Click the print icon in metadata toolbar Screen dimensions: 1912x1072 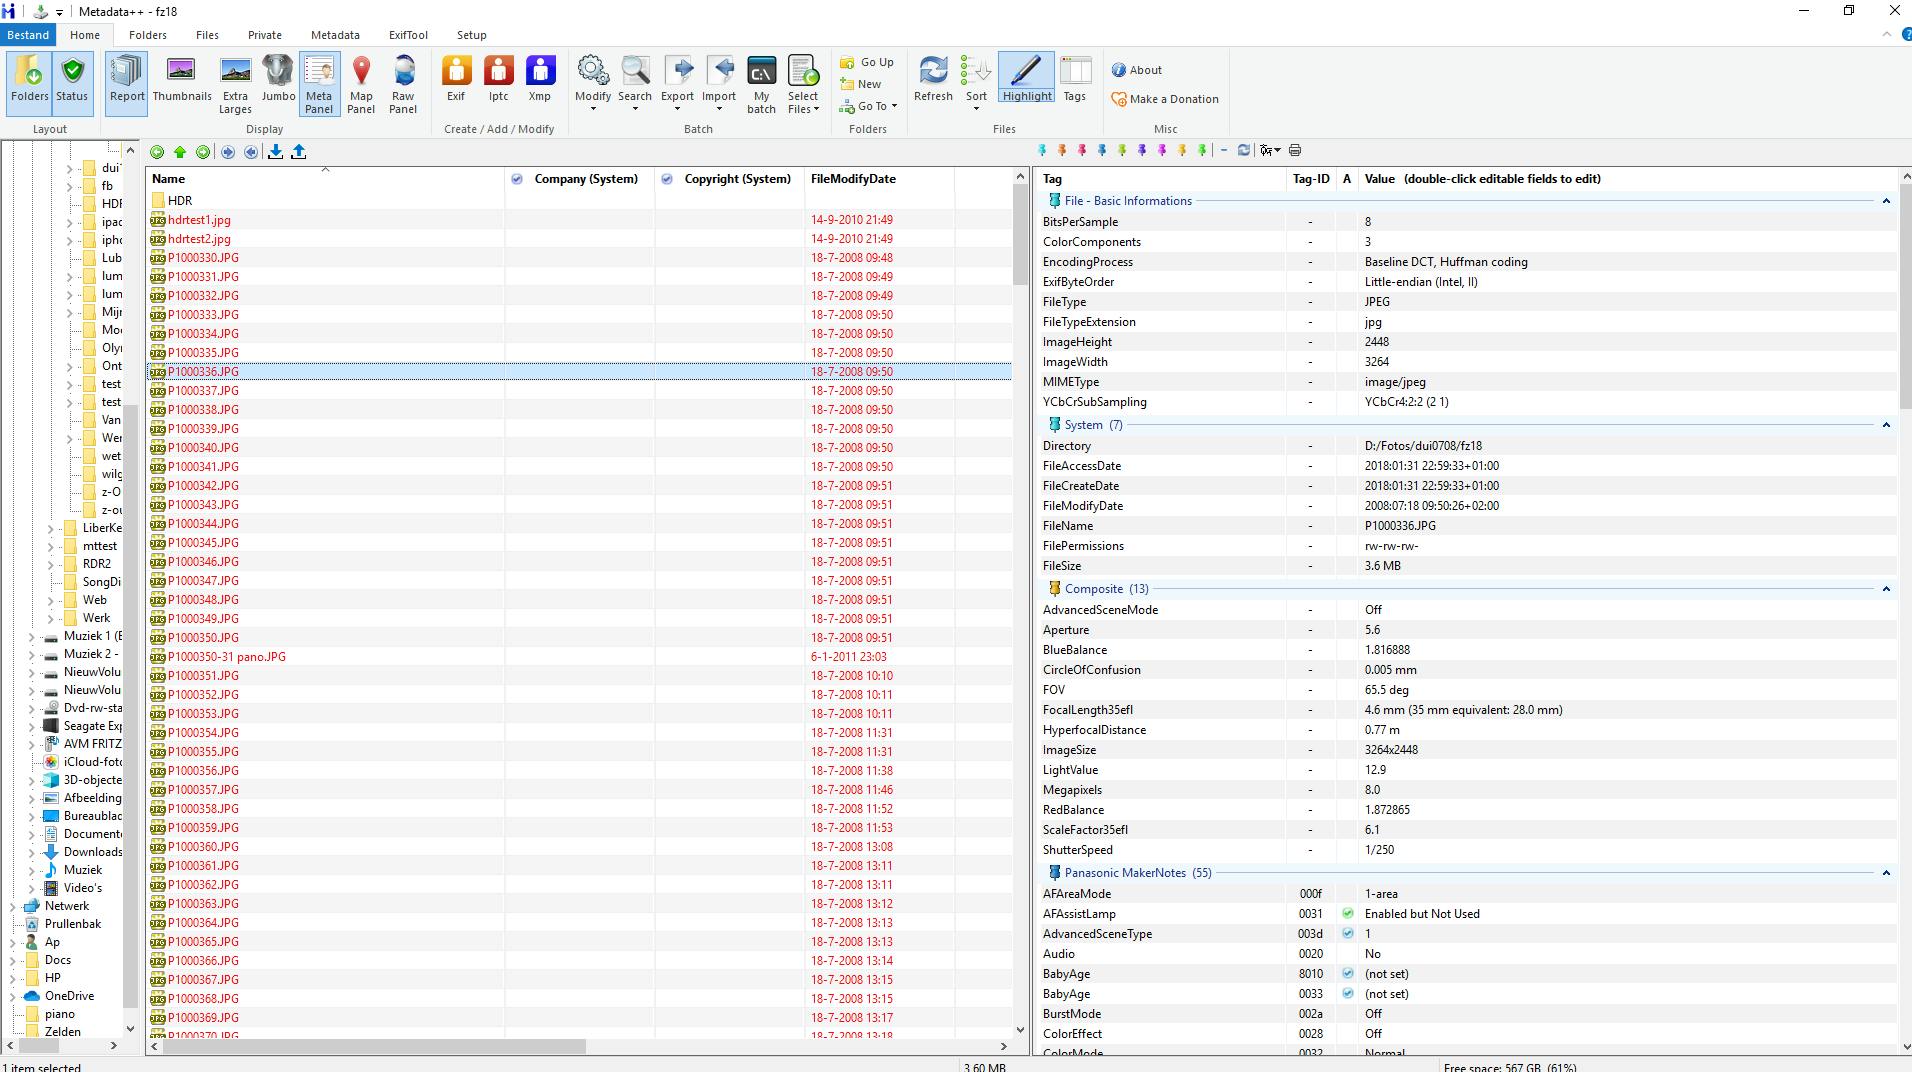point(1295,150)
